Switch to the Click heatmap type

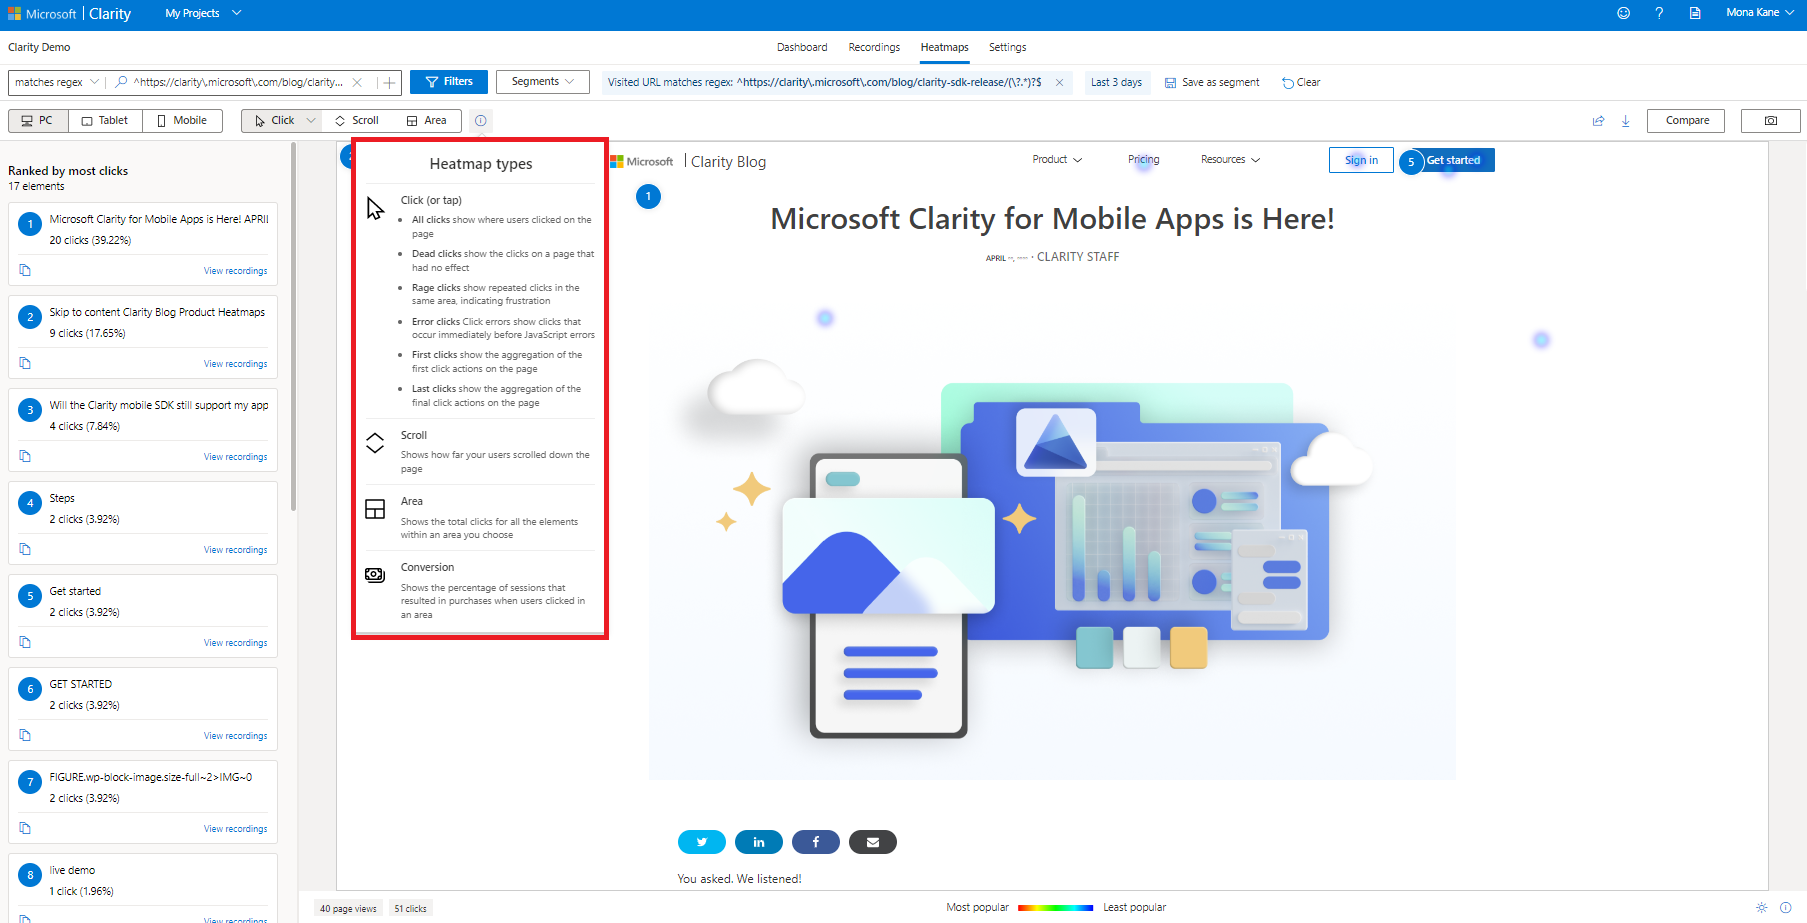(274, 120)
